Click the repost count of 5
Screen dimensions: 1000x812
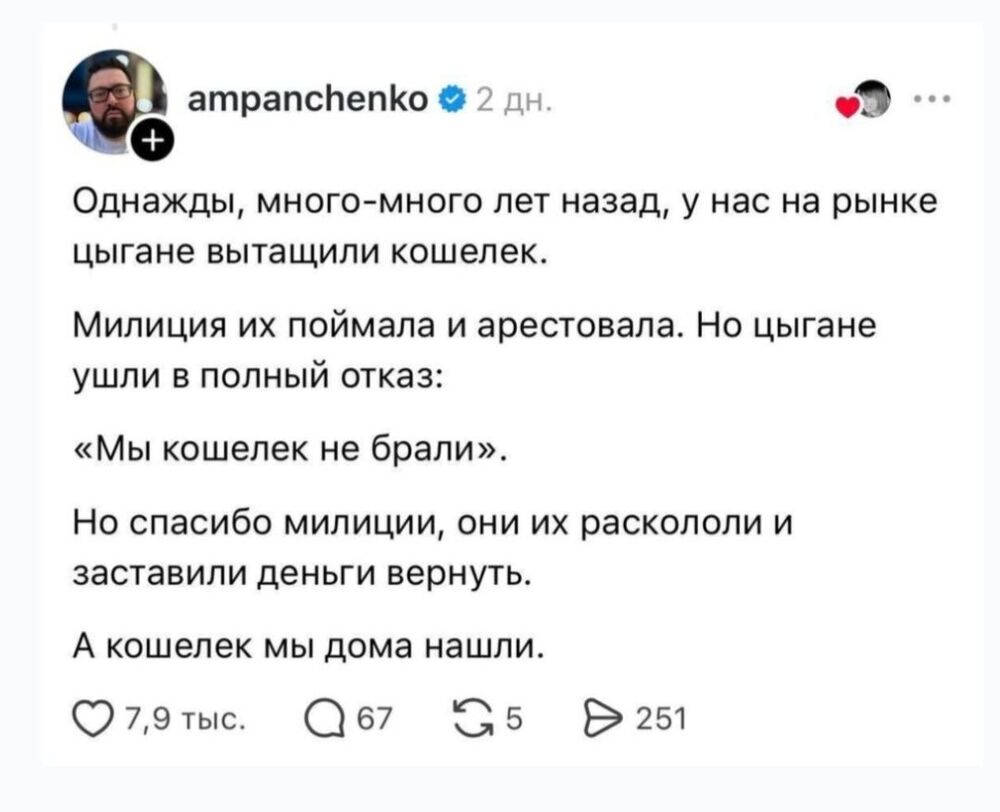[514, 720]
